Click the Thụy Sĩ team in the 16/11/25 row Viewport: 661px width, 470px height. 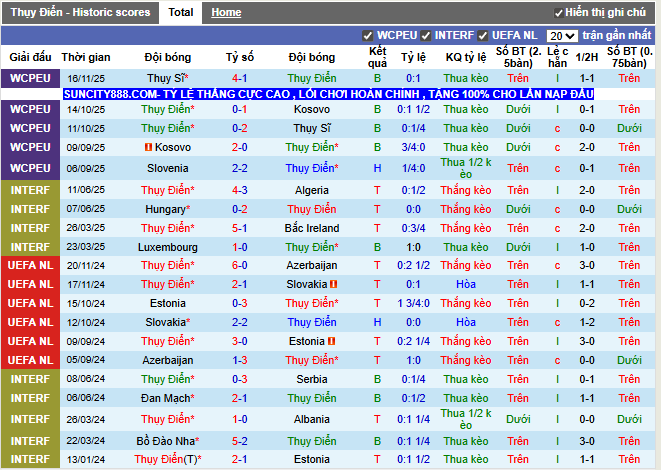click(x=167, y=78)
